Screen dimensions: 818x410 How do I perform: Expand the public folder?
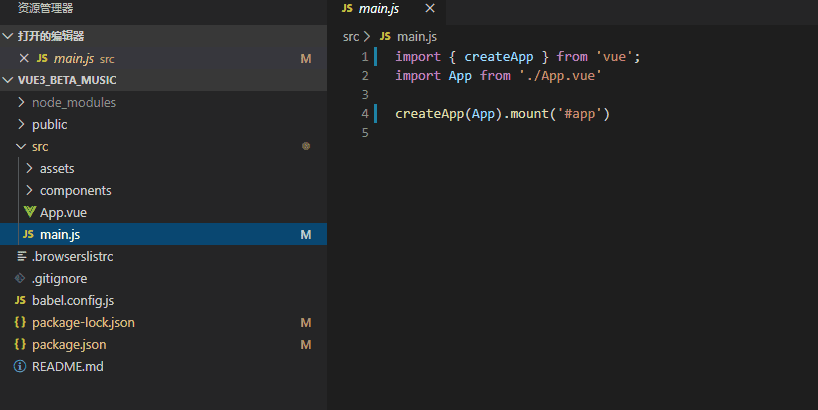coord(21,124)
